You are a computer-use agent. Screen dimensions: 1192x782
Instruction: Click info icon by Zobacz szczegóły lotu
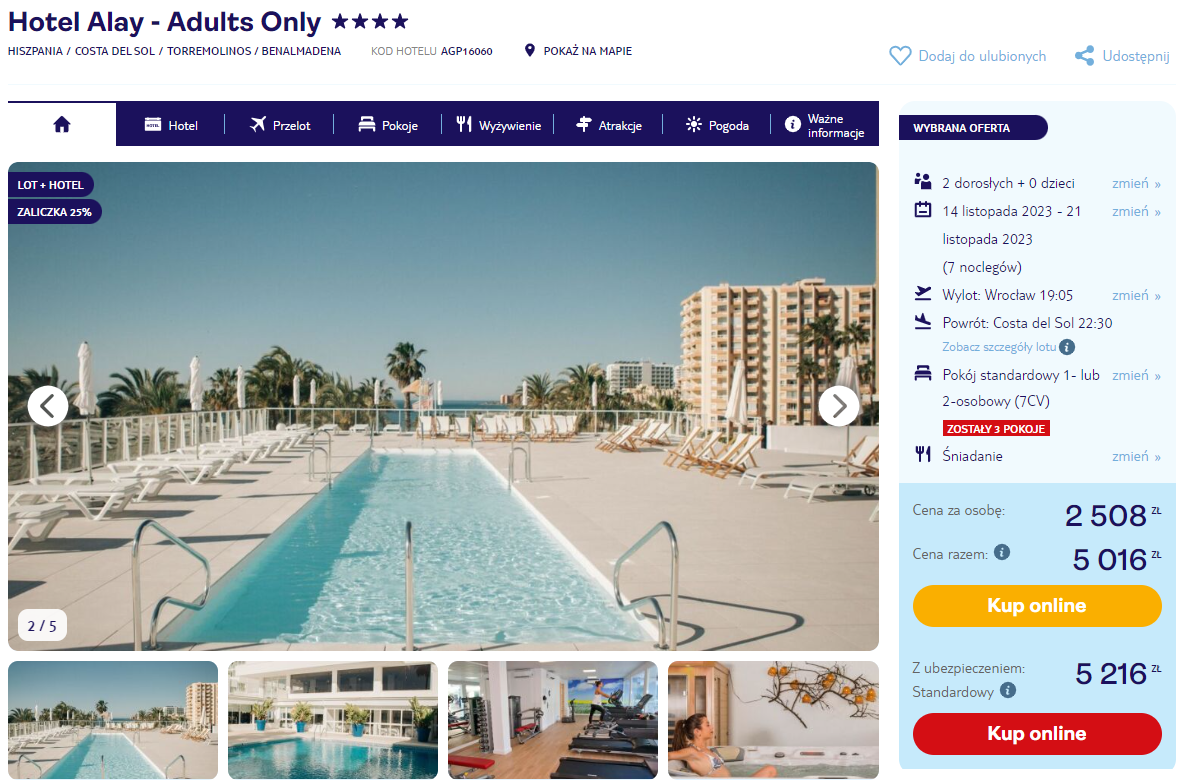(1067, 347)
